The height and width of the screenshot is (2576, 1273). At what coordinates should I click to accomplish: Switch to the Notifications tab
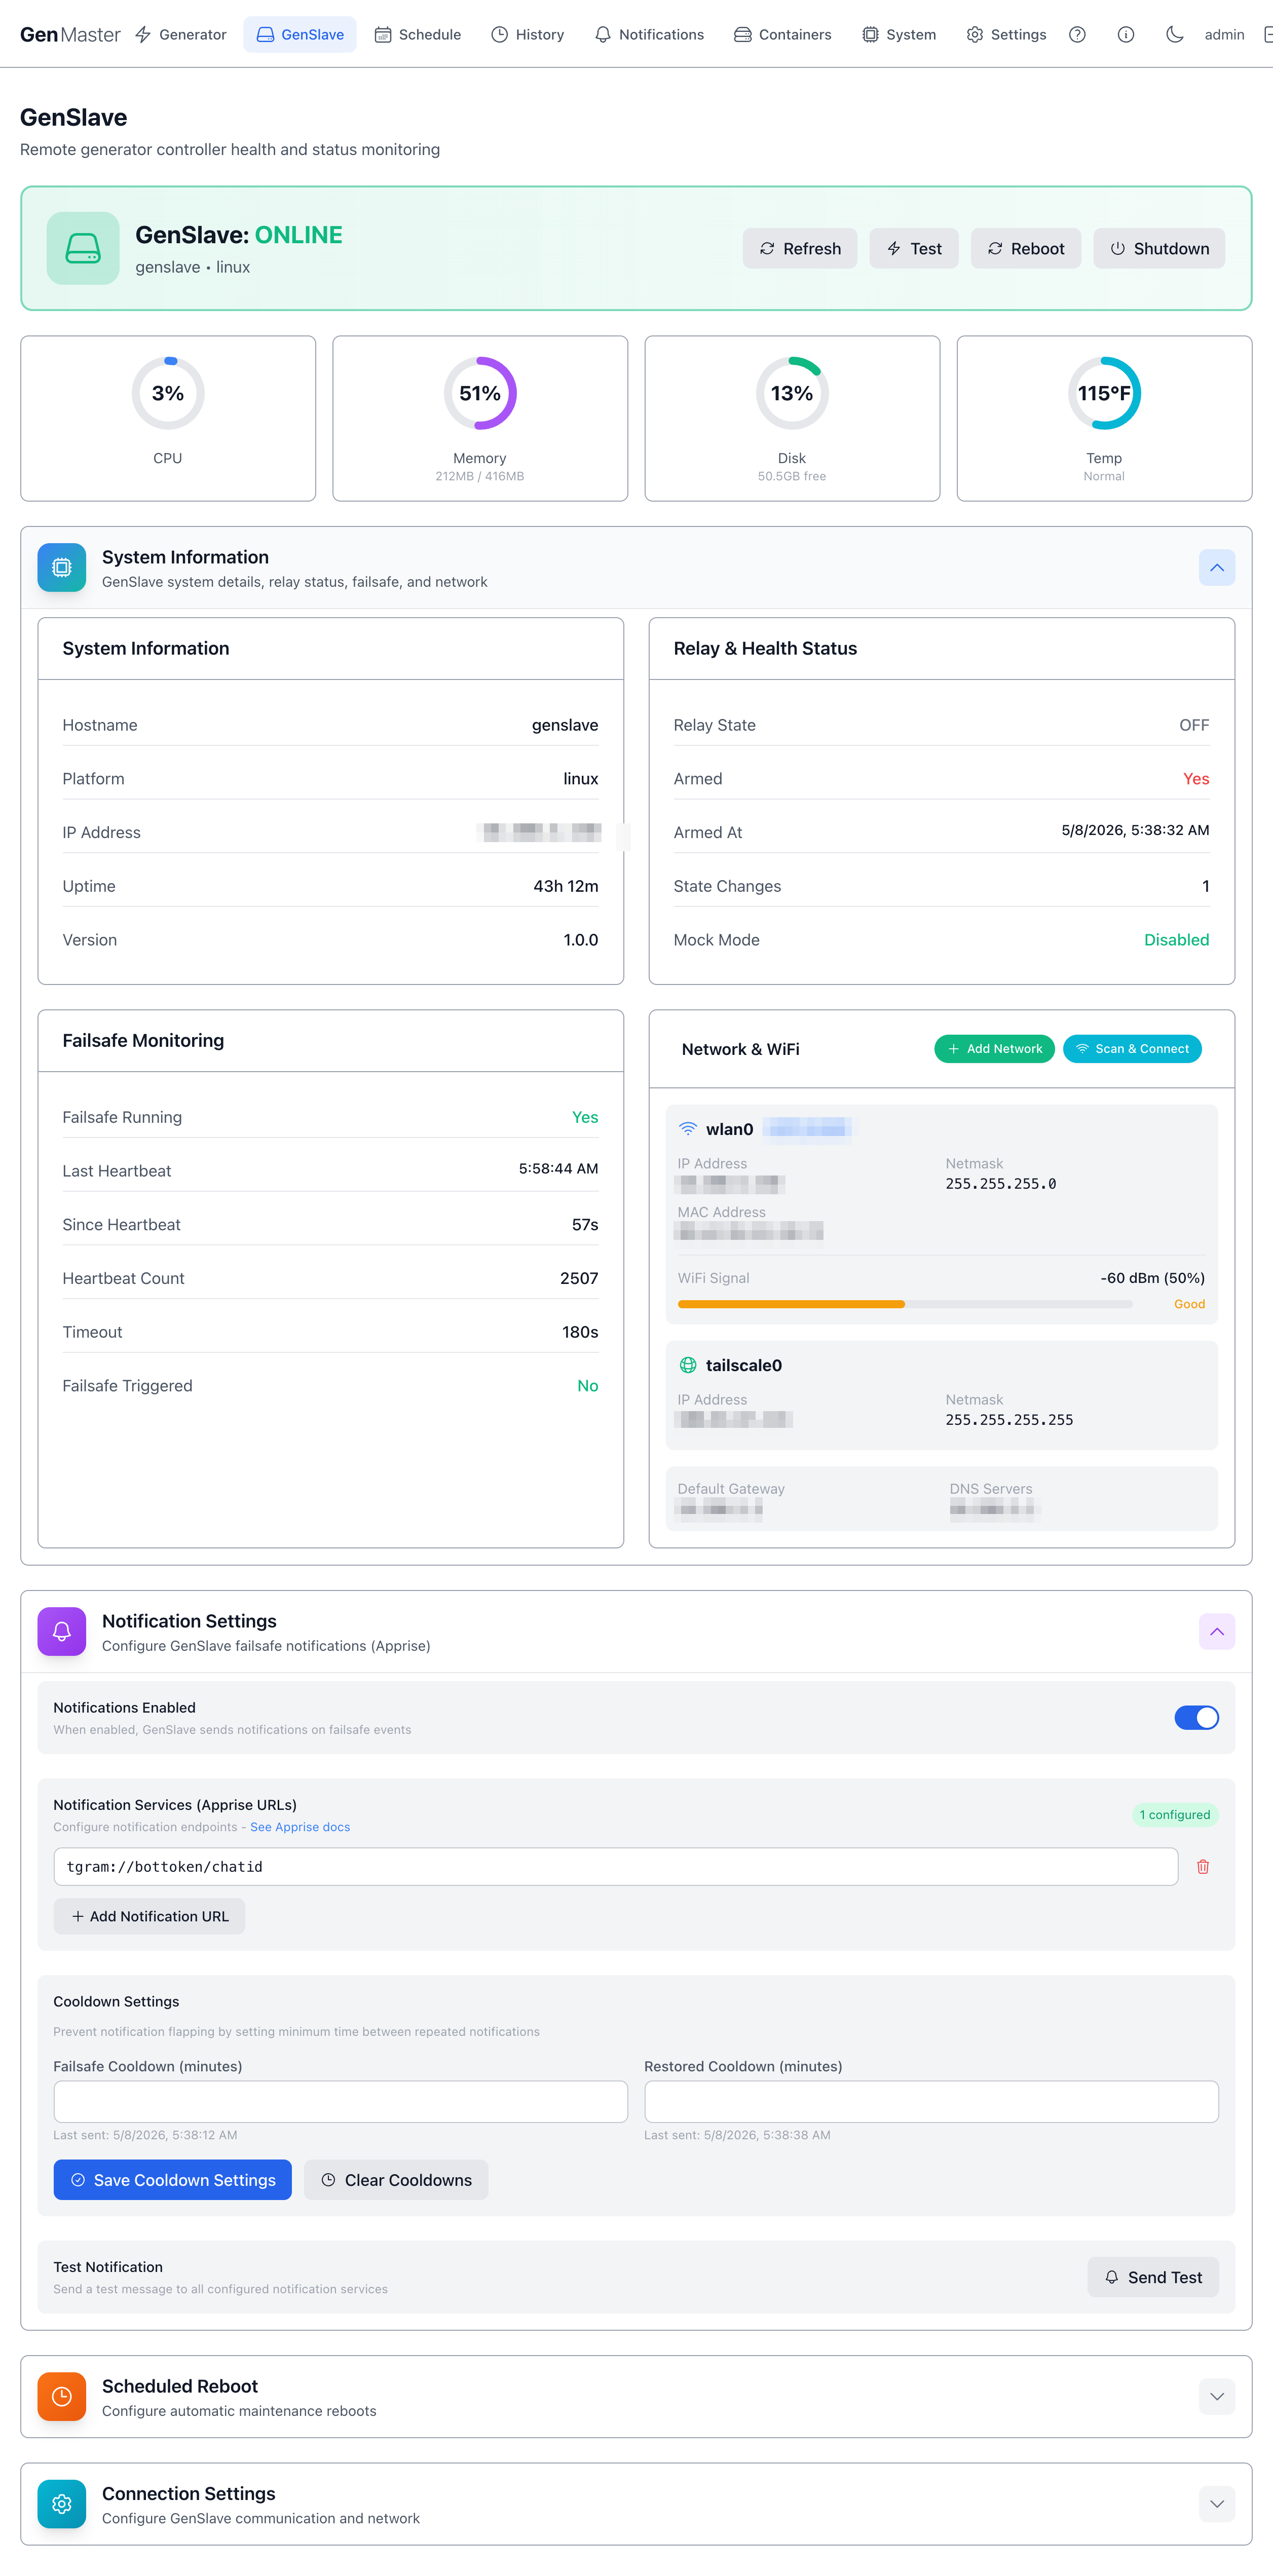tap(649, 34)
